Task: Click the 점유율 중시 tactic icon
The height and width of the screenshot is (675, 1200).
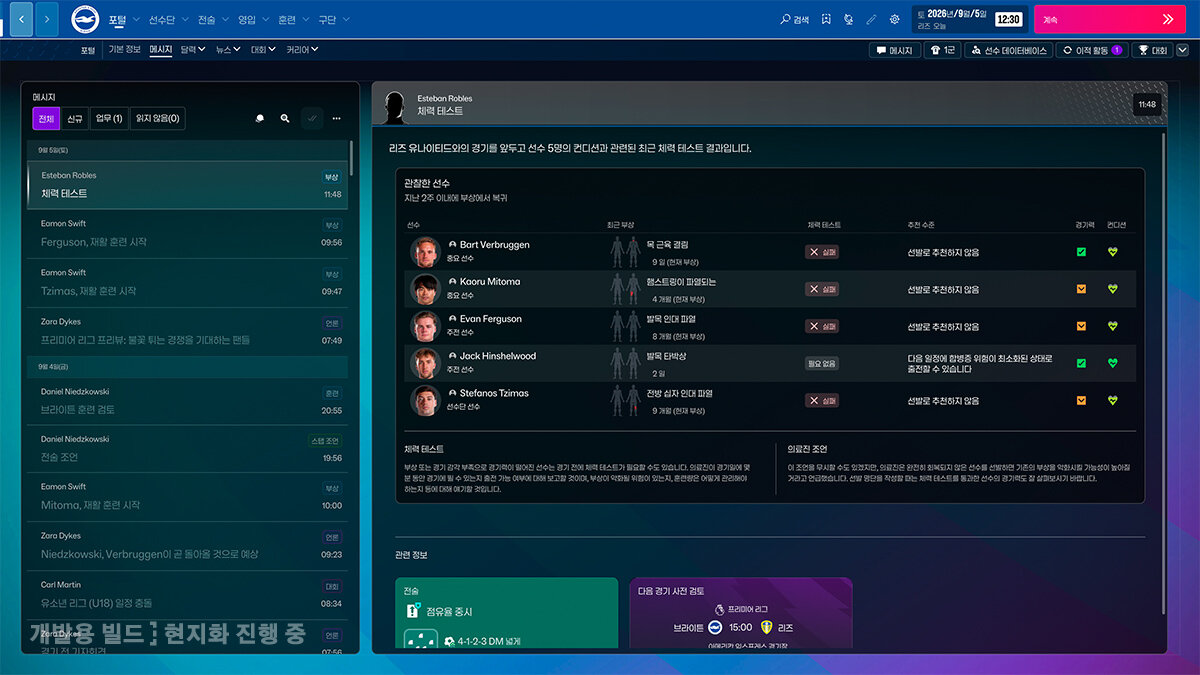Action: coord(412,610)
